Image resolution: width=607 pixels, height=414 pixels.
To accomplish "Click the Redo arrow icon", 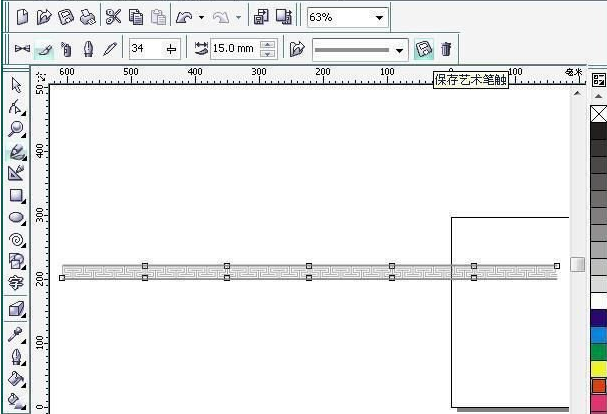I will pos(221,17).
